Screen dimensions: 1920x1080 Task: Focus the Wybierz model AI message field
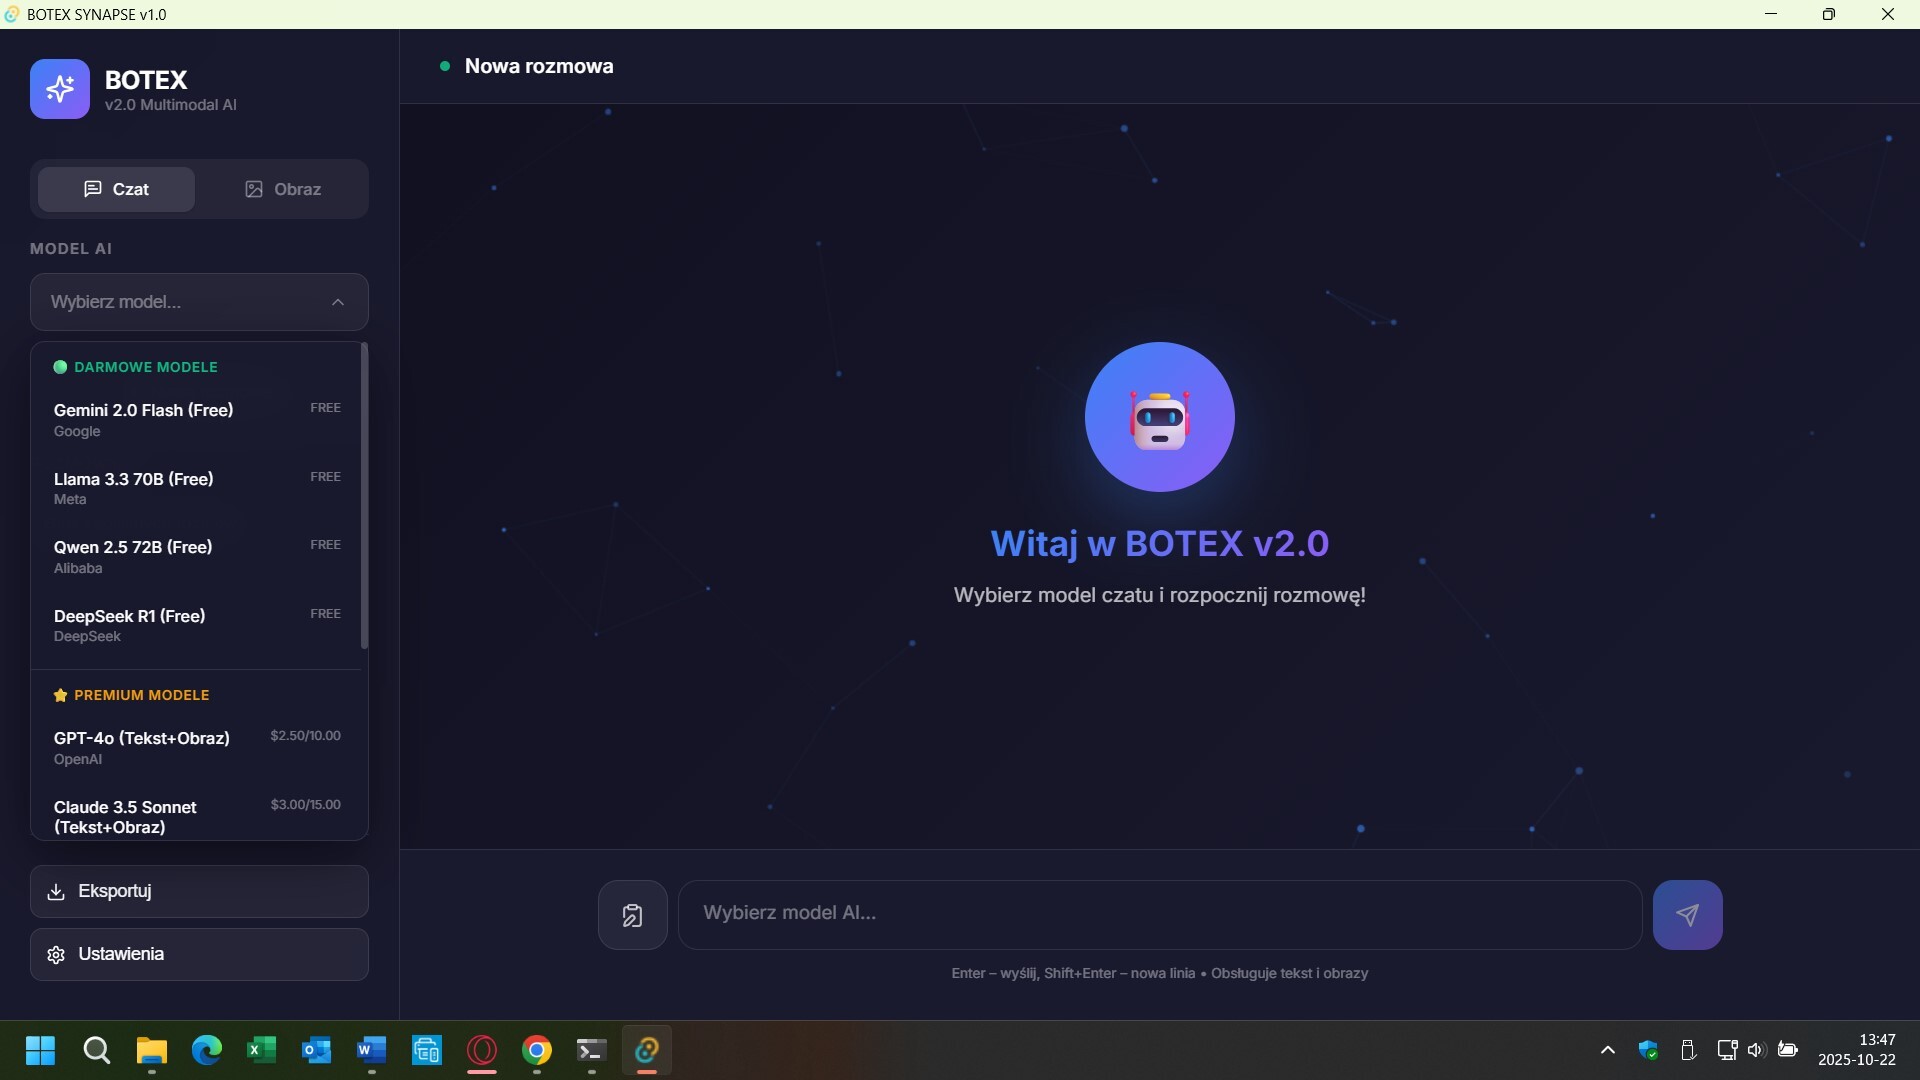pyautogui.click(x=1159, y=913)
